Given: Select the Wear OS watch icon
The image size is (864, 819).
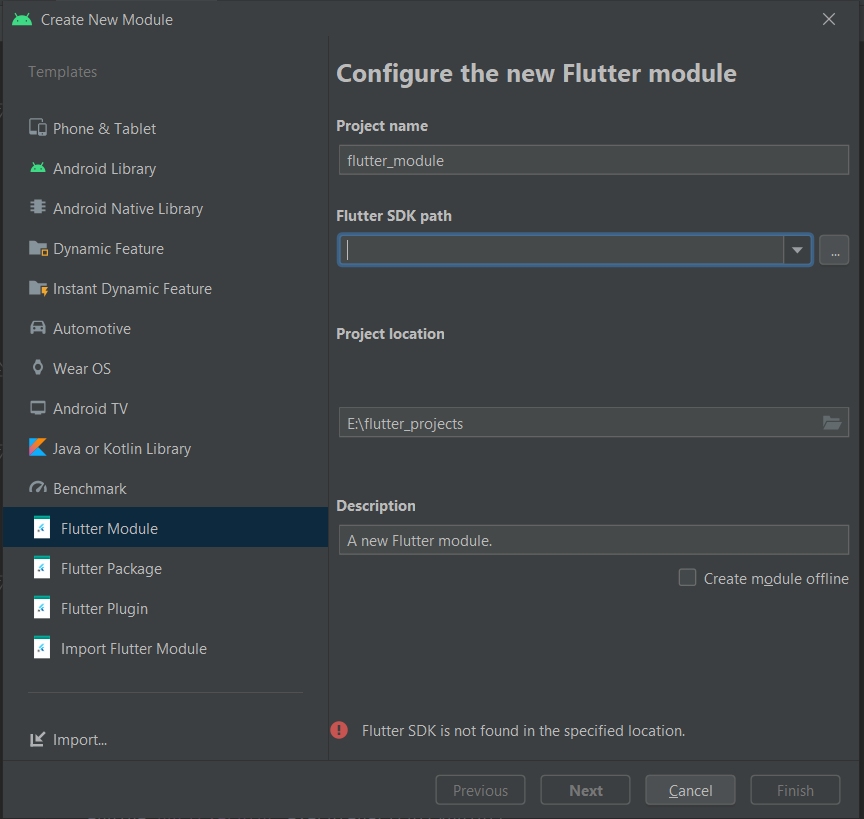Looking at the screenshot, I should click(37, 367).
